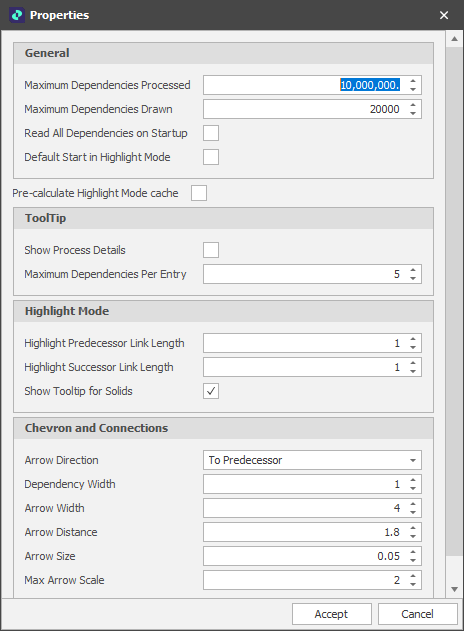Enable Read All Dependencies on Startup
This screenshot has width=464, height=631.
click(211, 133)
